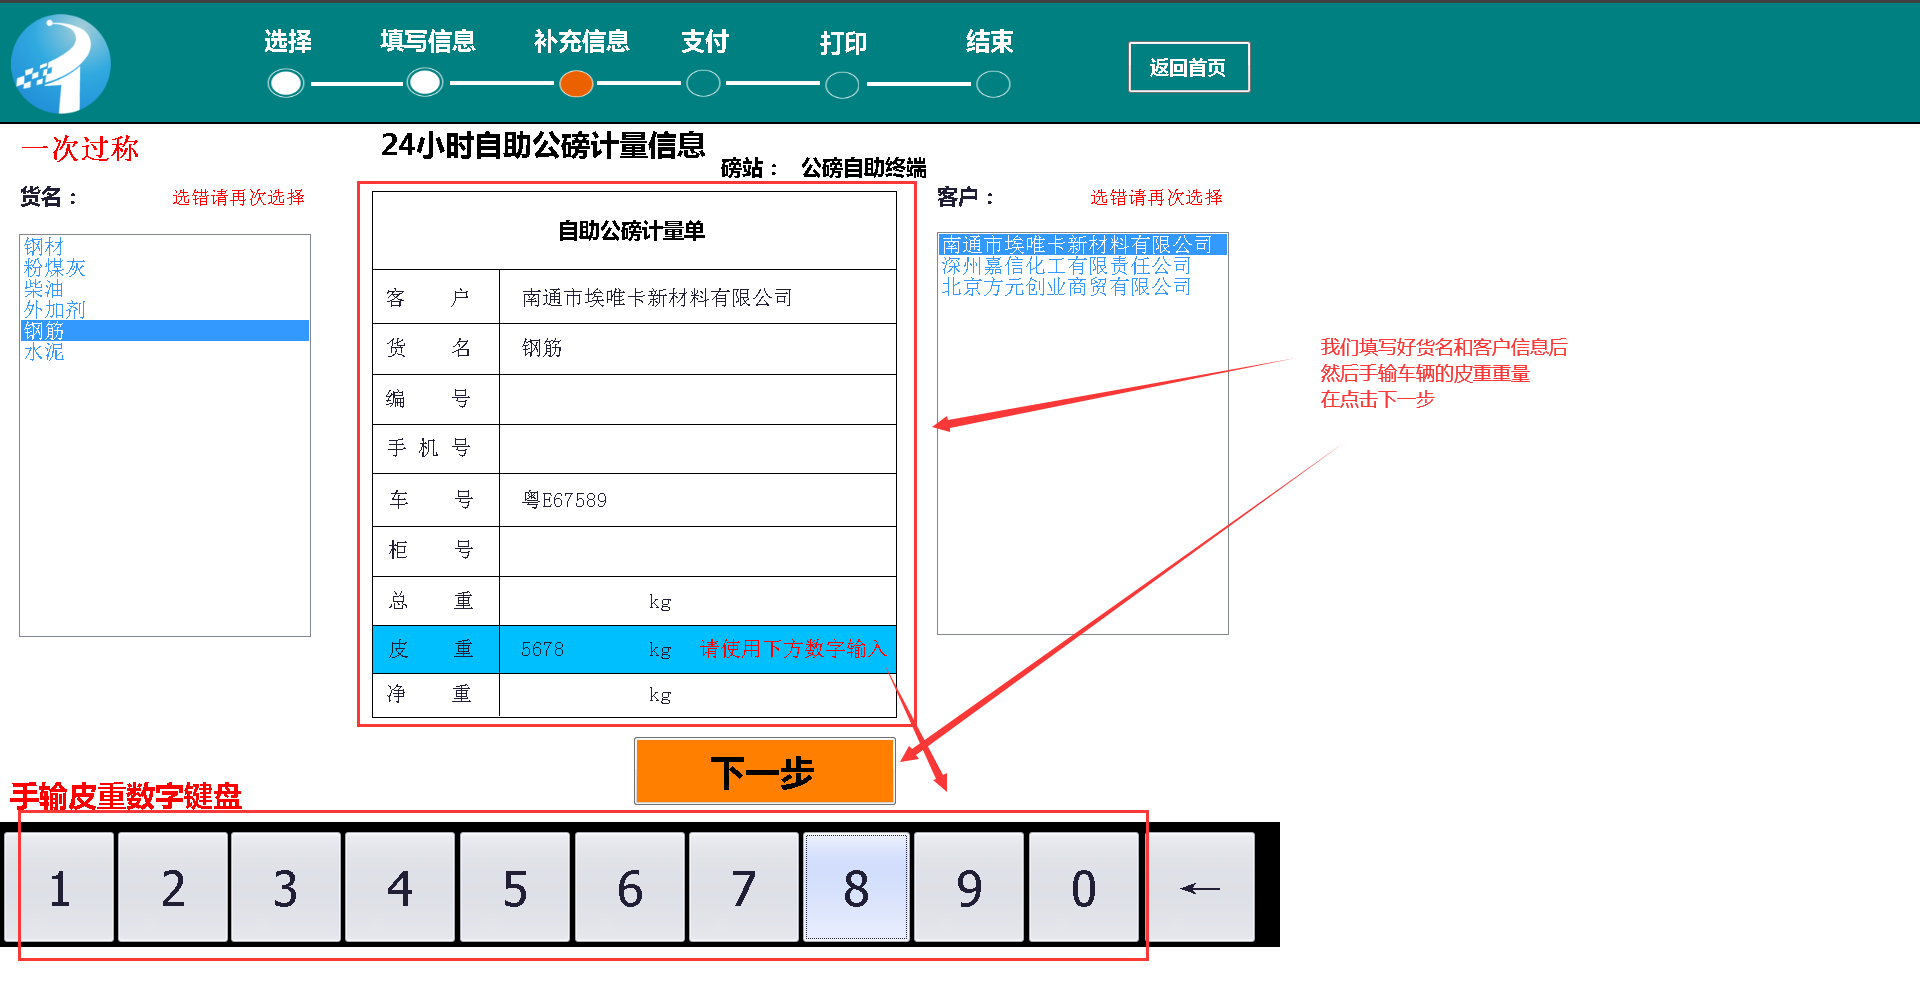Click the 返回首页 button

(1189, 67)
